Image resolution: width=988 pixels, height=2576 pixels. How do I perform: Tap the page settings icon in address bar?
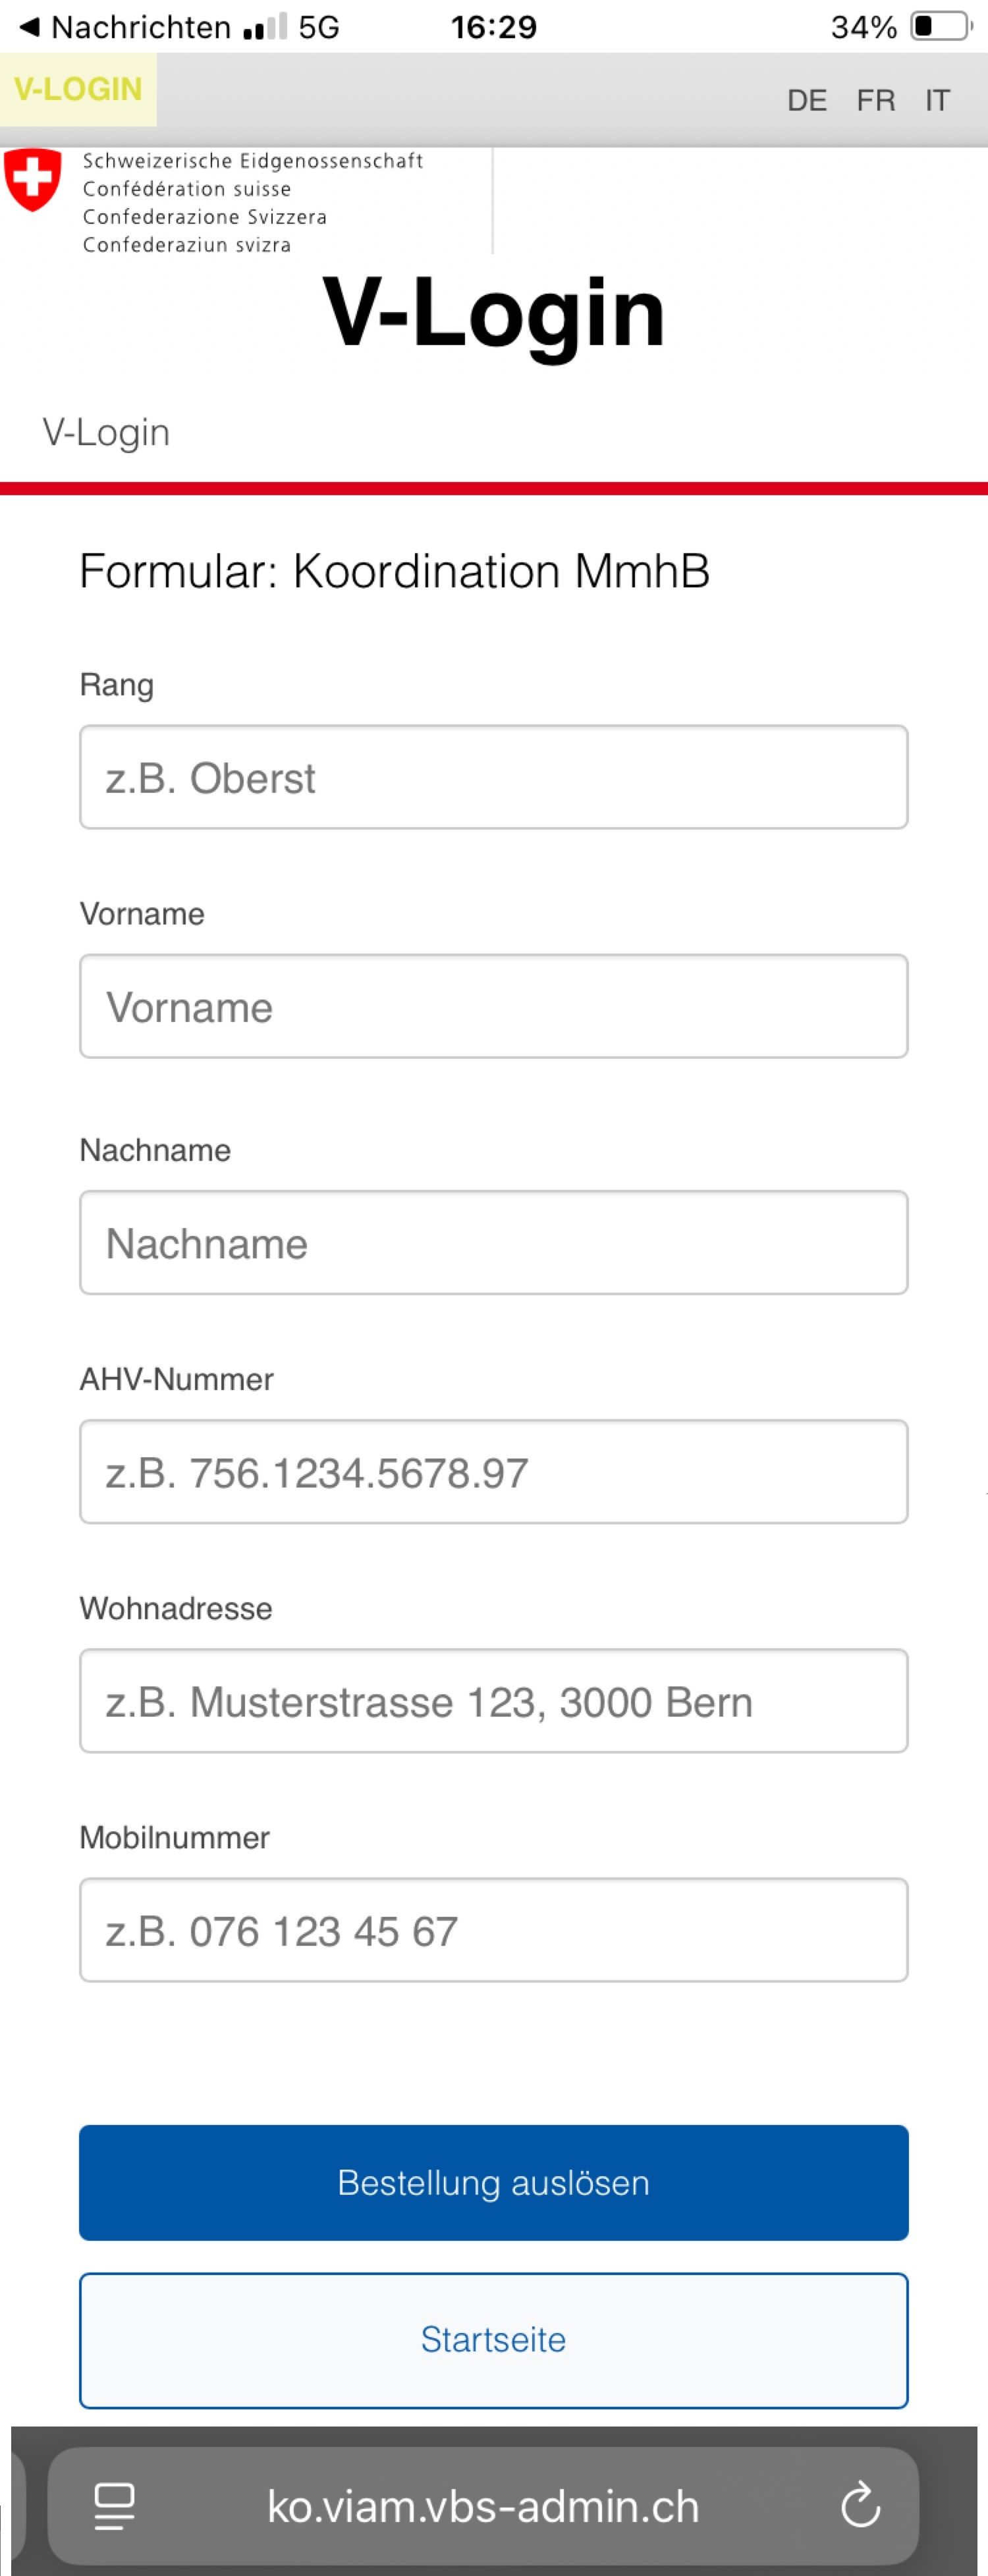pyautogui.click(x=114, y=2507)
